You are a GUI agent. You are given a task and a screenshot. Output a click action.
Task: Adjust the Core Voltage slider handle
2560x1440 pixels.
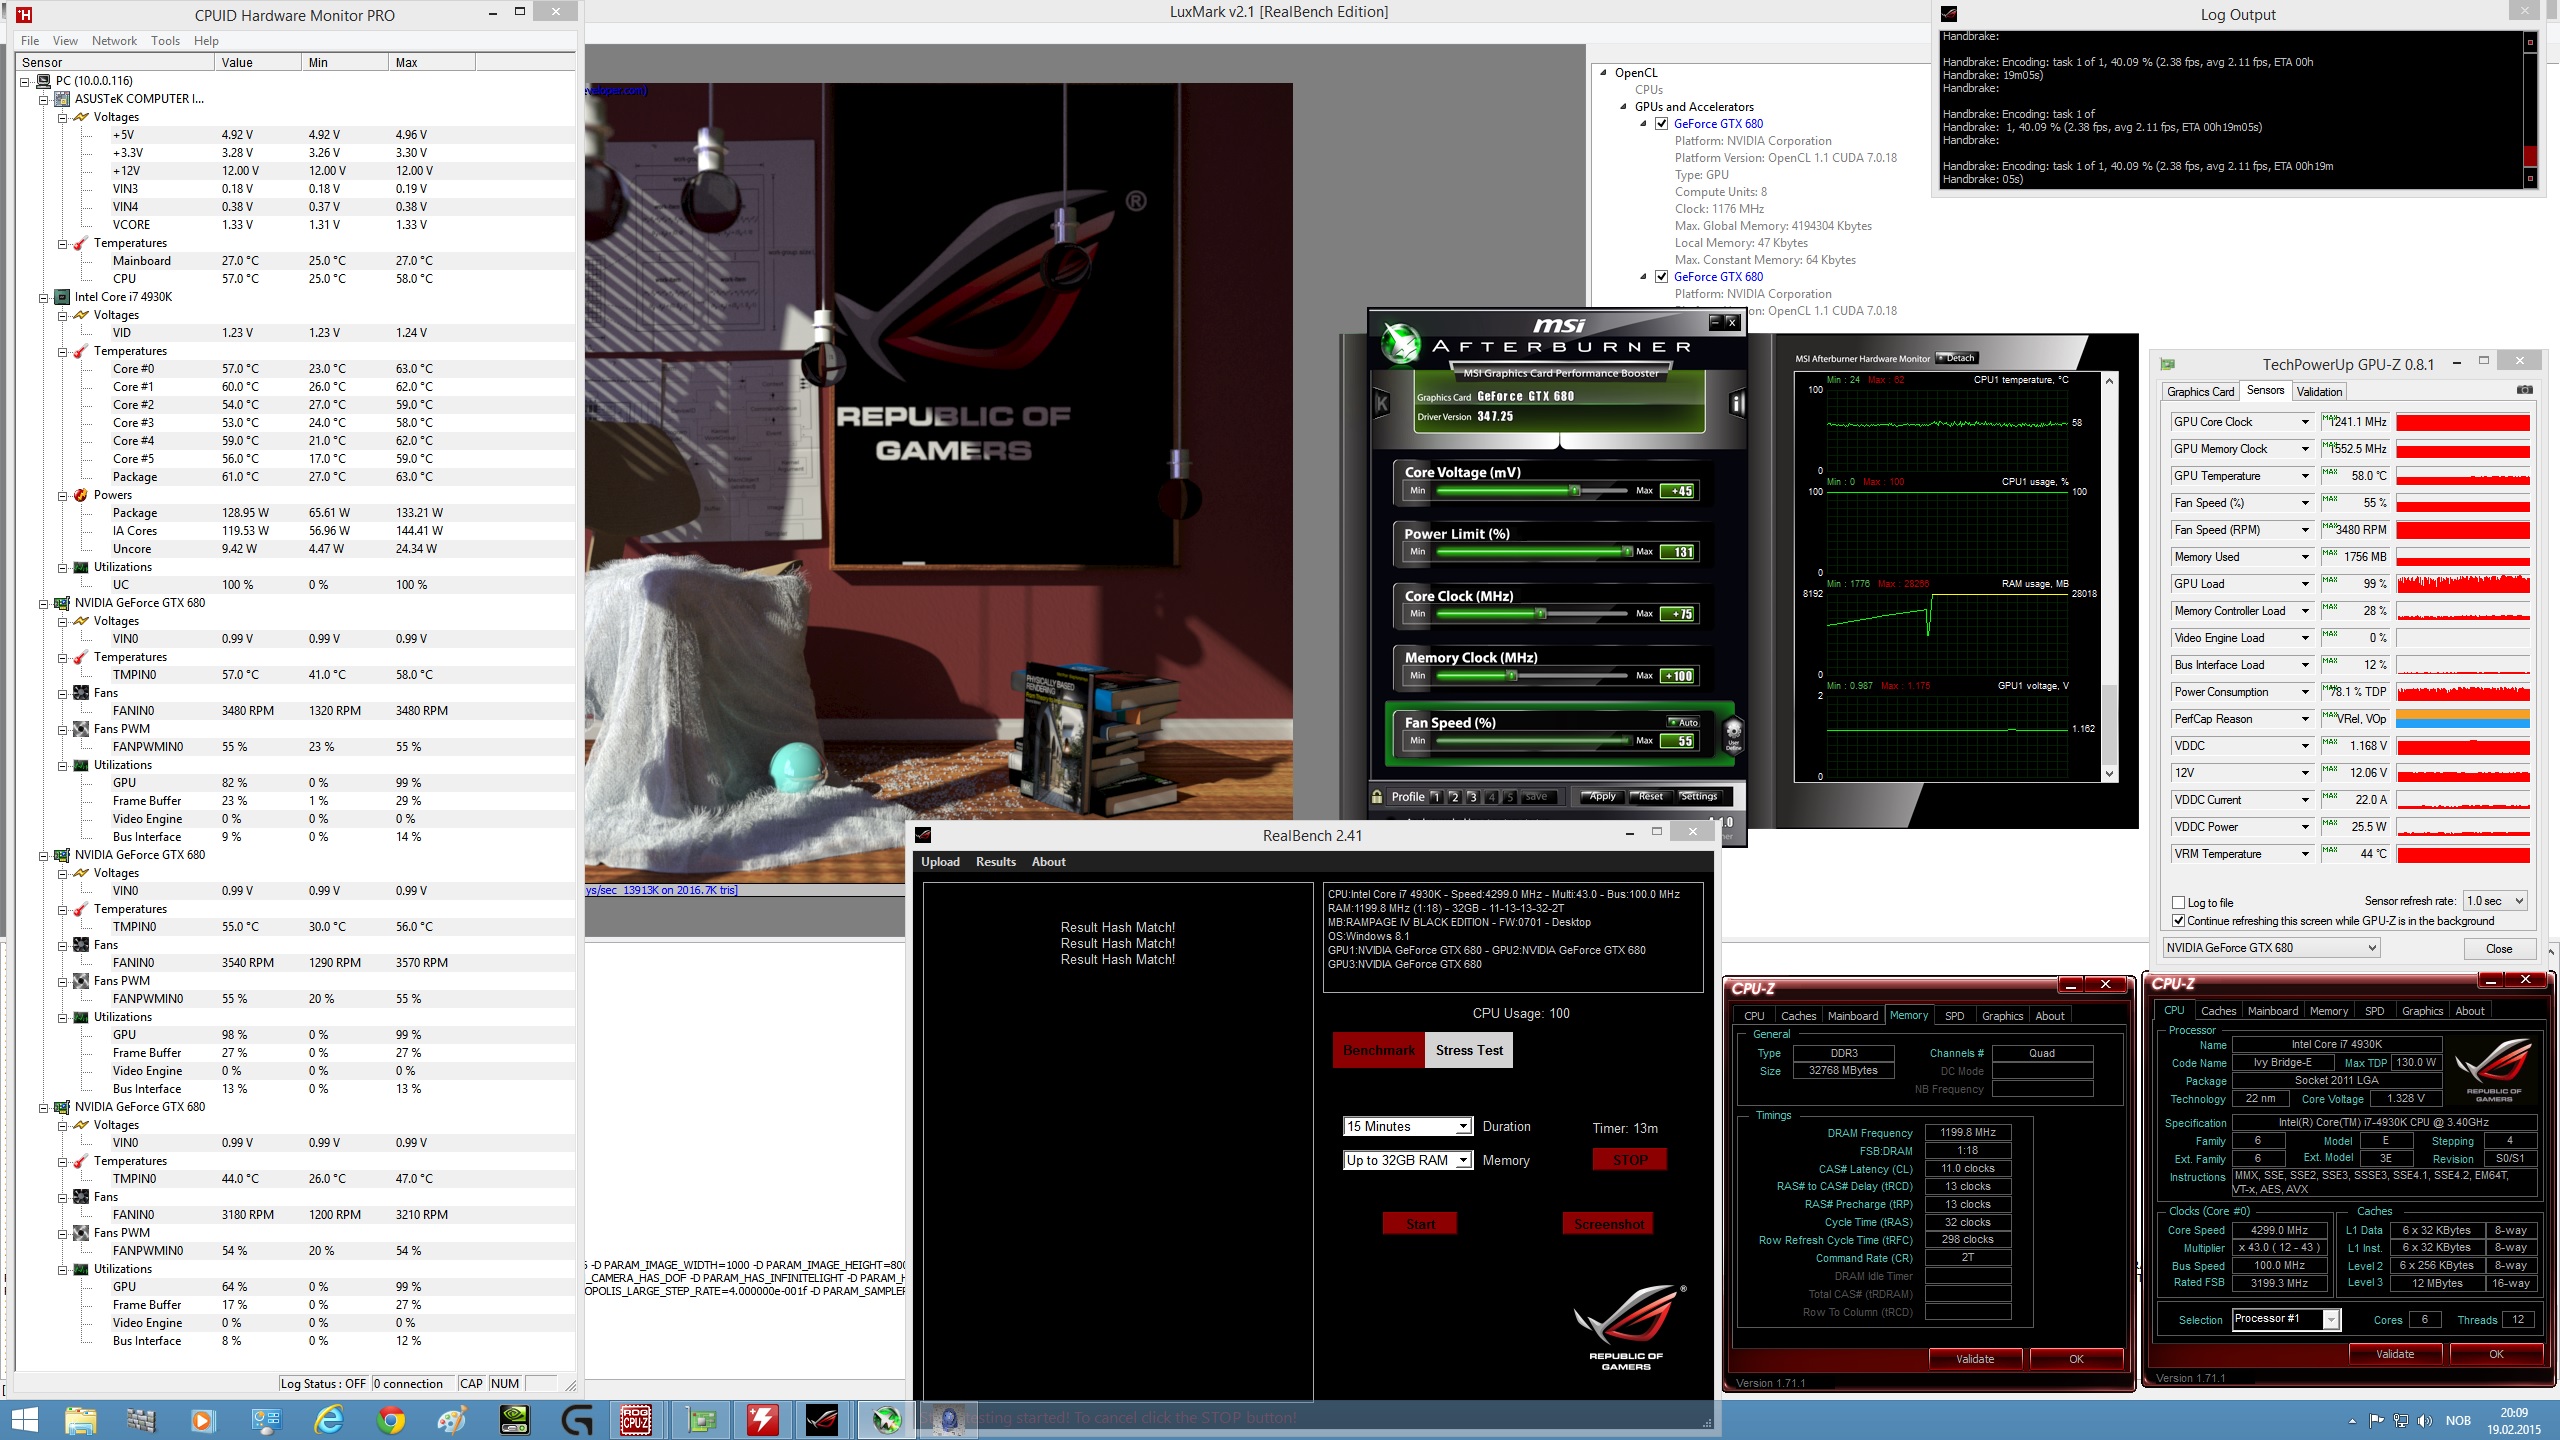click(1575, 491)
